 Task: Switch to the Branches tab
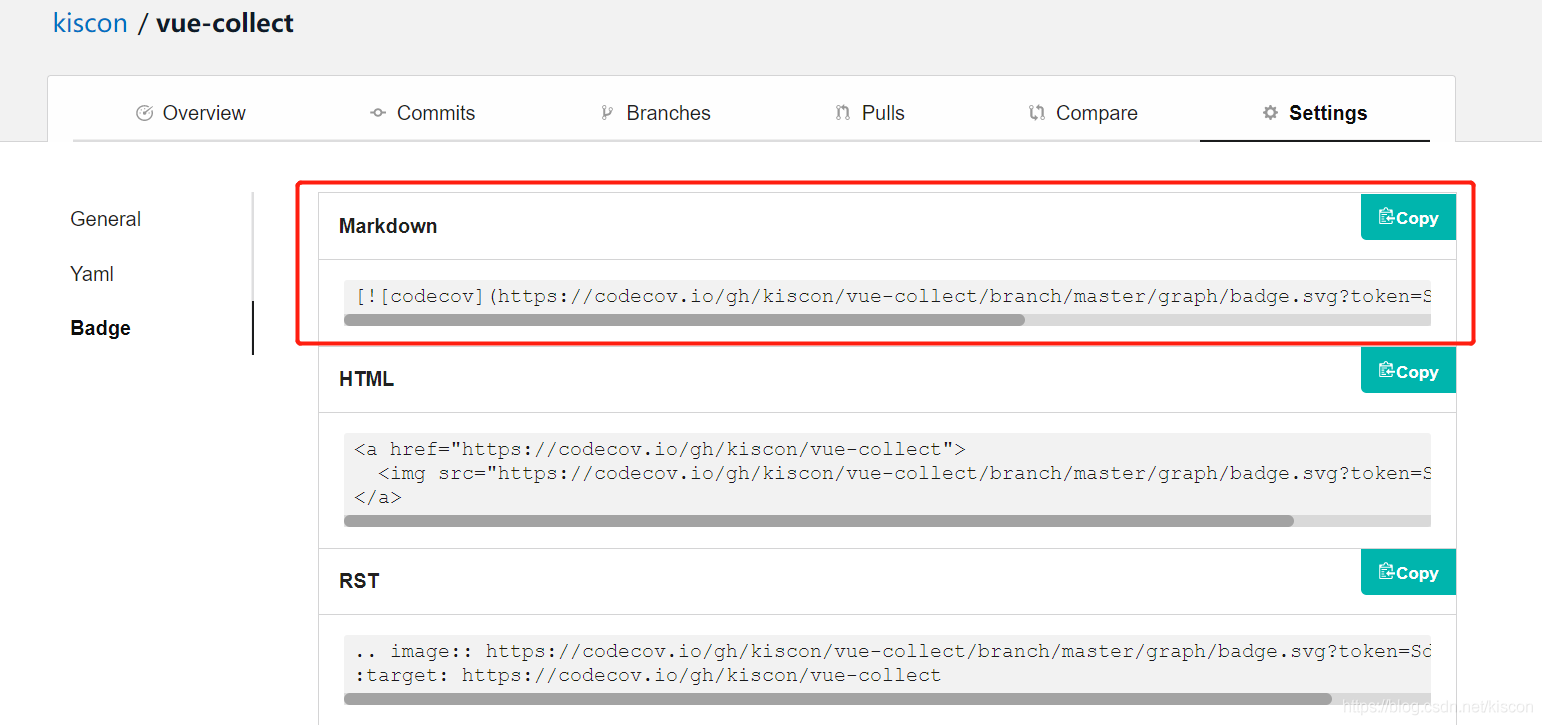(668, 113)
